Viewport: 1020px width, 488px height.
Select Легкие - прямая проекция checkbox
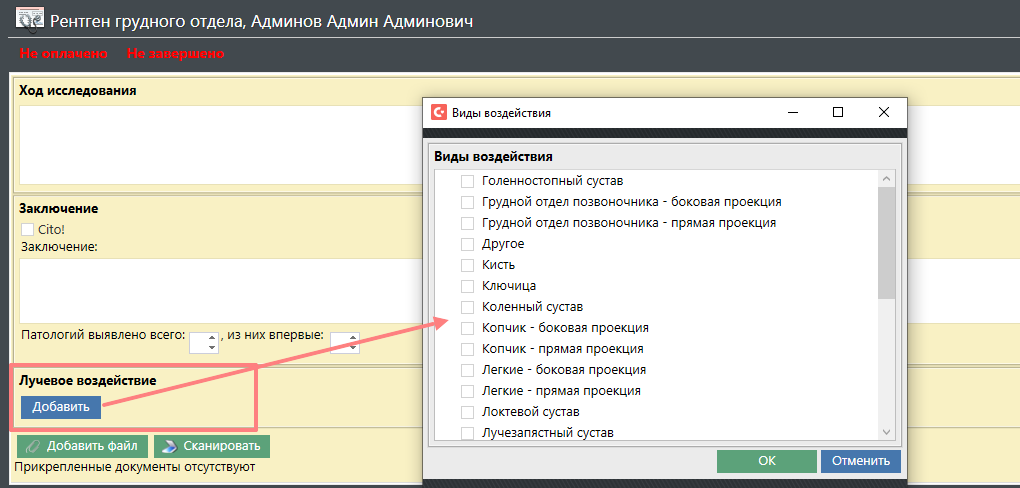pos(466,391)
